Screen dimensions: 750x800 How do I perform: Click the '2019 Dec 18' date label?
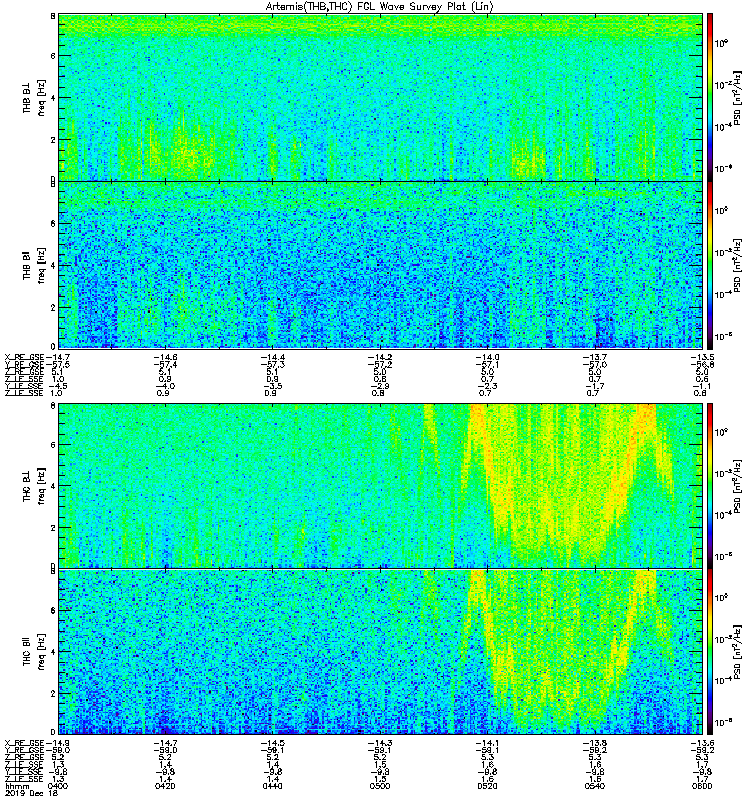pyautogui.click(x=31, y=794)
